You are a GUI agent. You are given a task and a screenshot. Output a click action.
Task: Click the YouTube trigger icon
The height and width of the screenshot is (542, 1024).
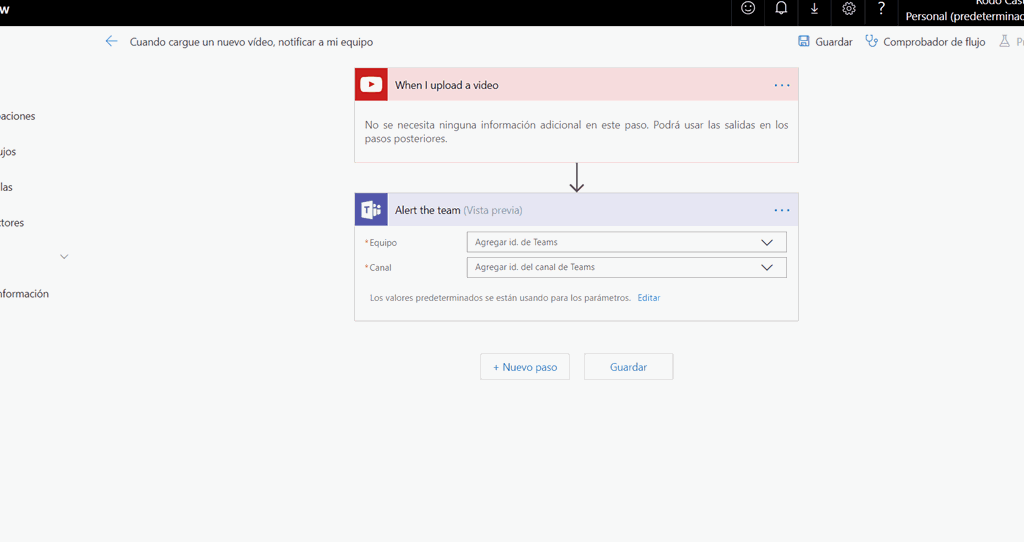(371, 85)
